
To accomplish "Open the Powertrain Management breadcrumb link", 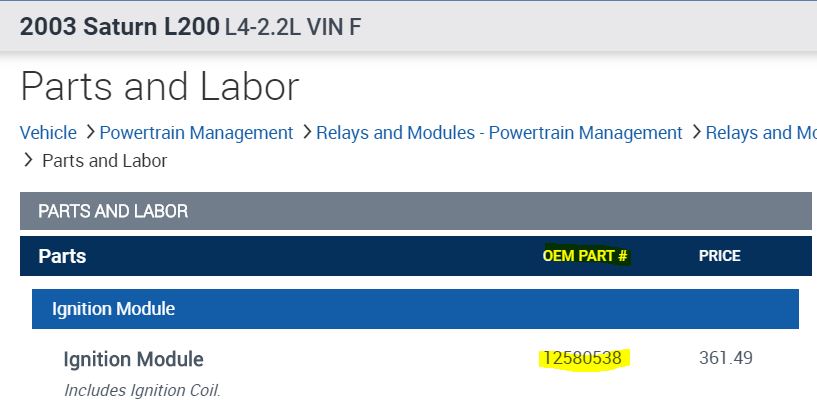I will click(196, 133).
